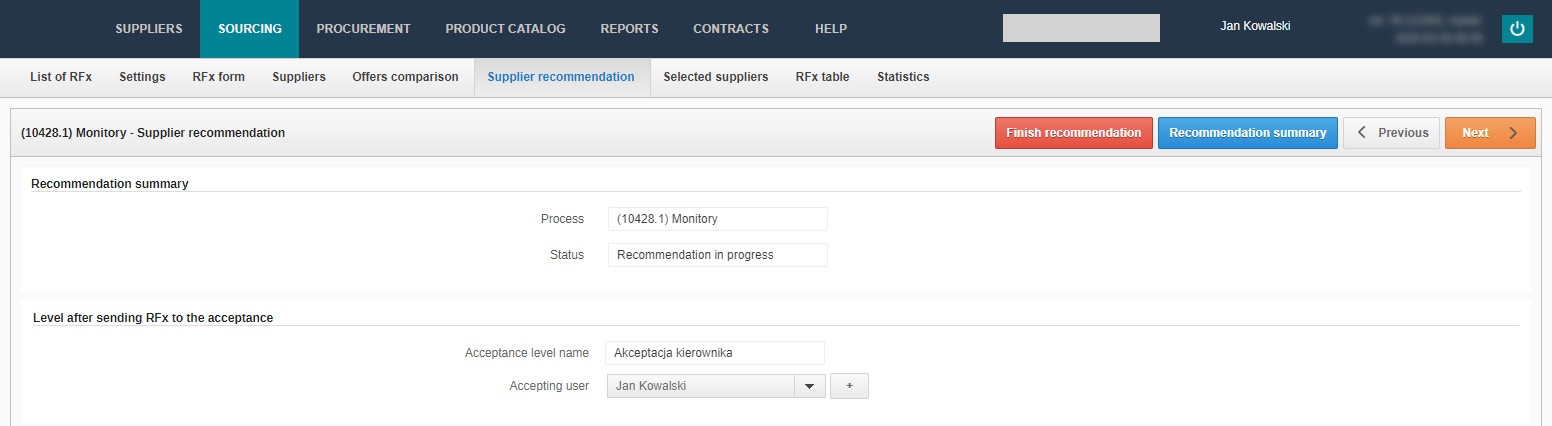This screenshot has height=426, width=1552.
Task: Open the Accepting user dropdown arrow
Action: click(809, 386)
